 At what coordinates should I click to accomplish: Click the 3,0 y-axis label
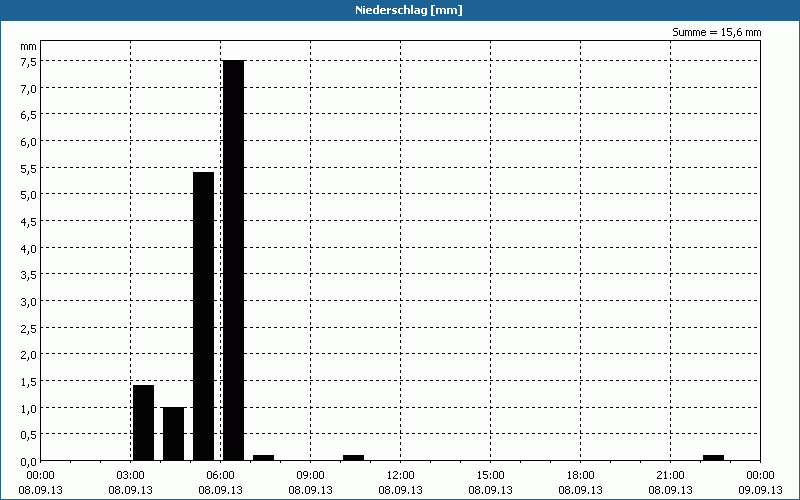click(x=28, y=302)
